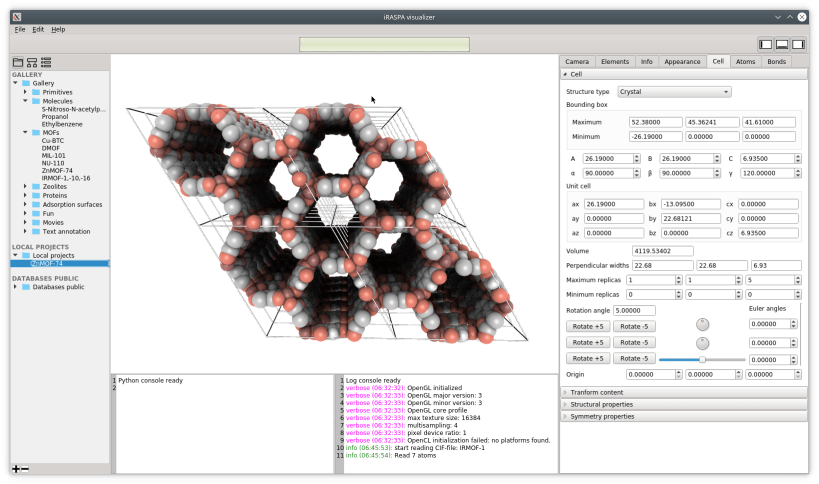The width and height of the screenshot is (819, 484).
Task: Click the cell length C spin box
Action: coord(771,158)
